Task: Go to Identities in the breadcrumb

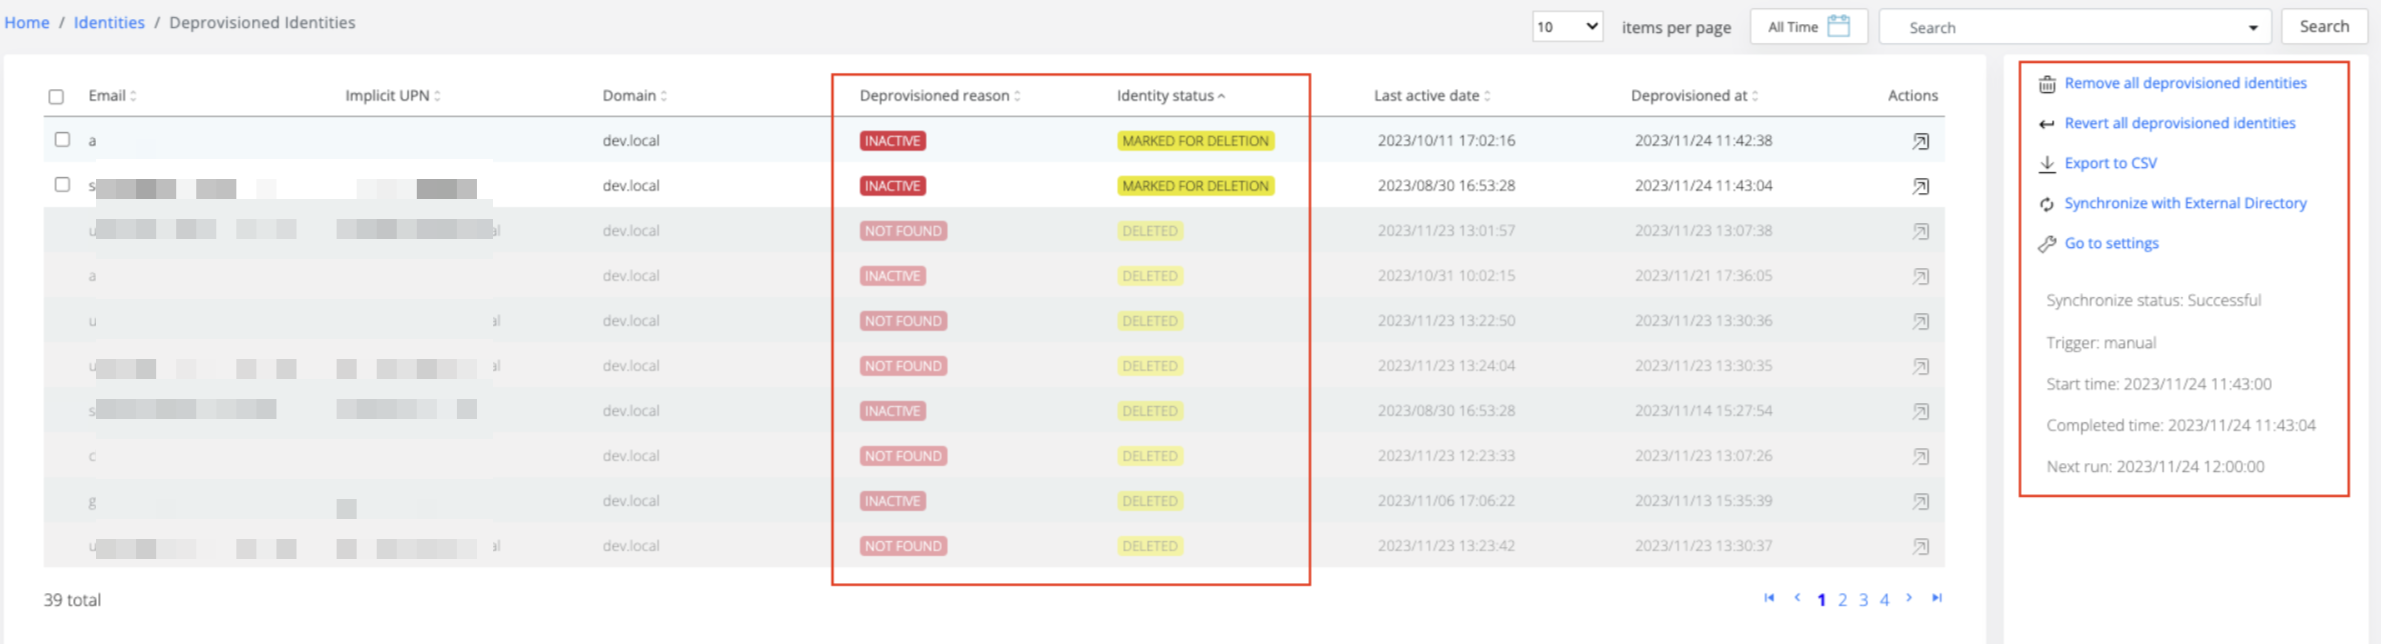Action: point(109,23)
